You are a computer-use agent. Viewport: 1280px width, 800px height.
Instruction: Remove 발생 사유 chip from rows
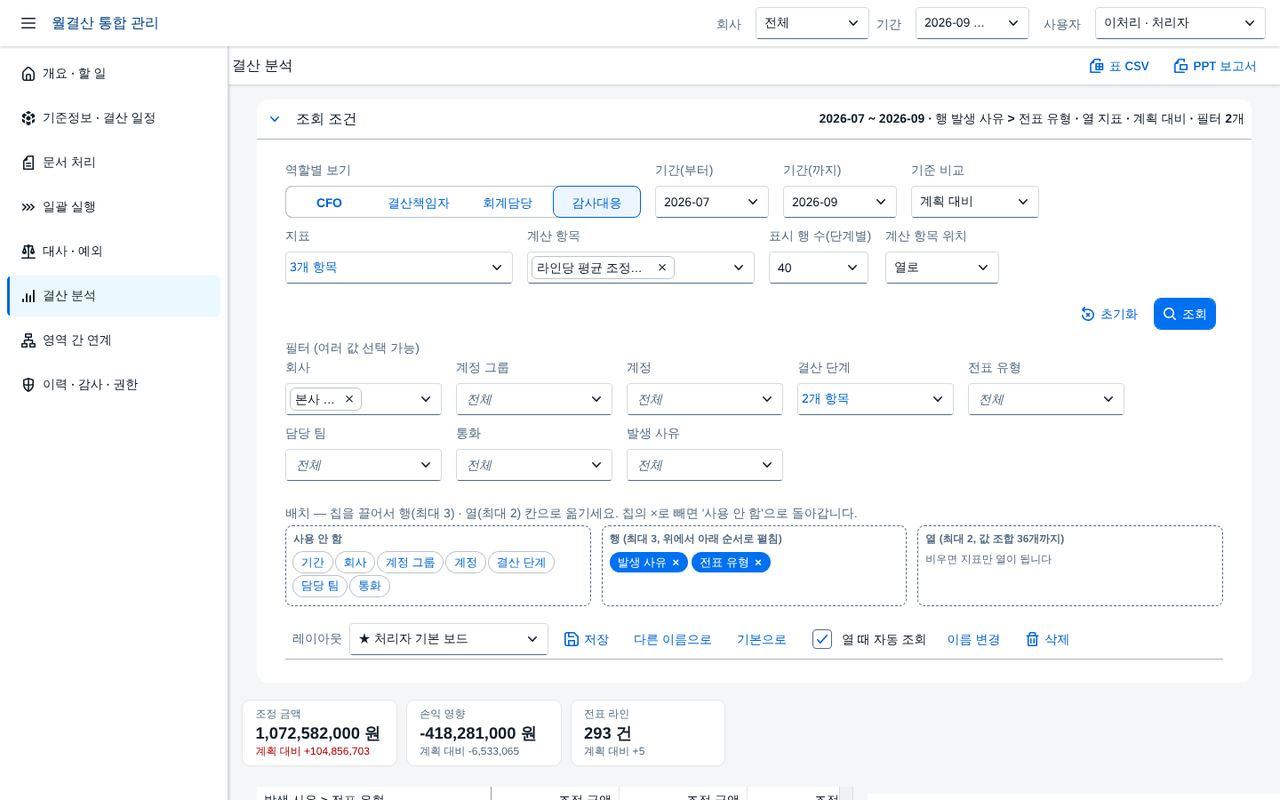(x=676, y=563)
